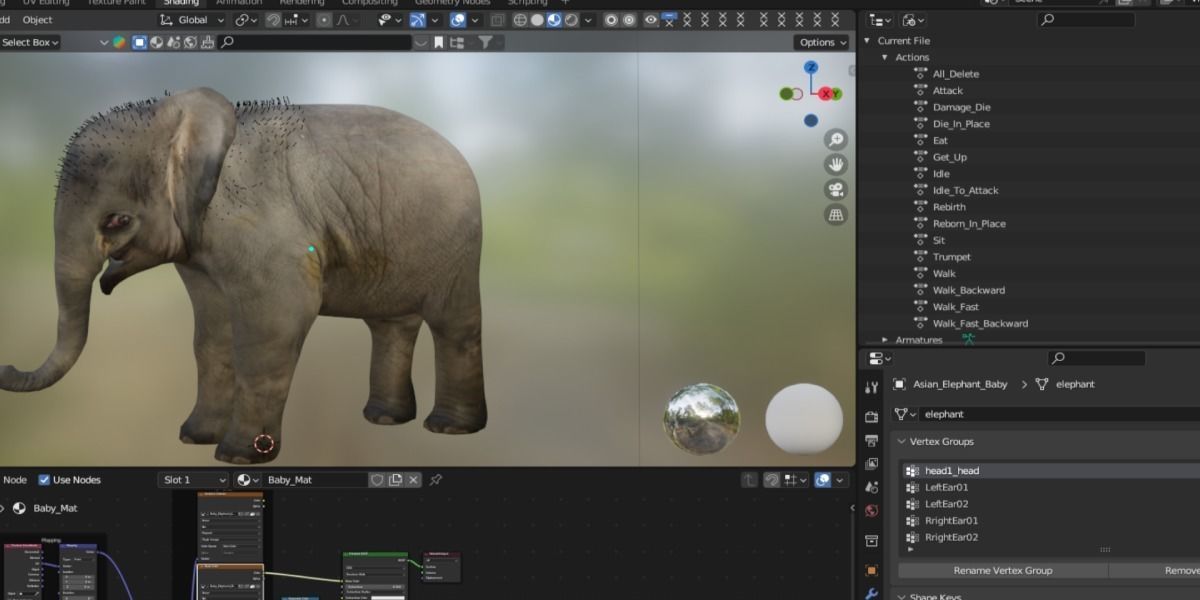Open the viewport Options dropdown

(x=822, y=42)
